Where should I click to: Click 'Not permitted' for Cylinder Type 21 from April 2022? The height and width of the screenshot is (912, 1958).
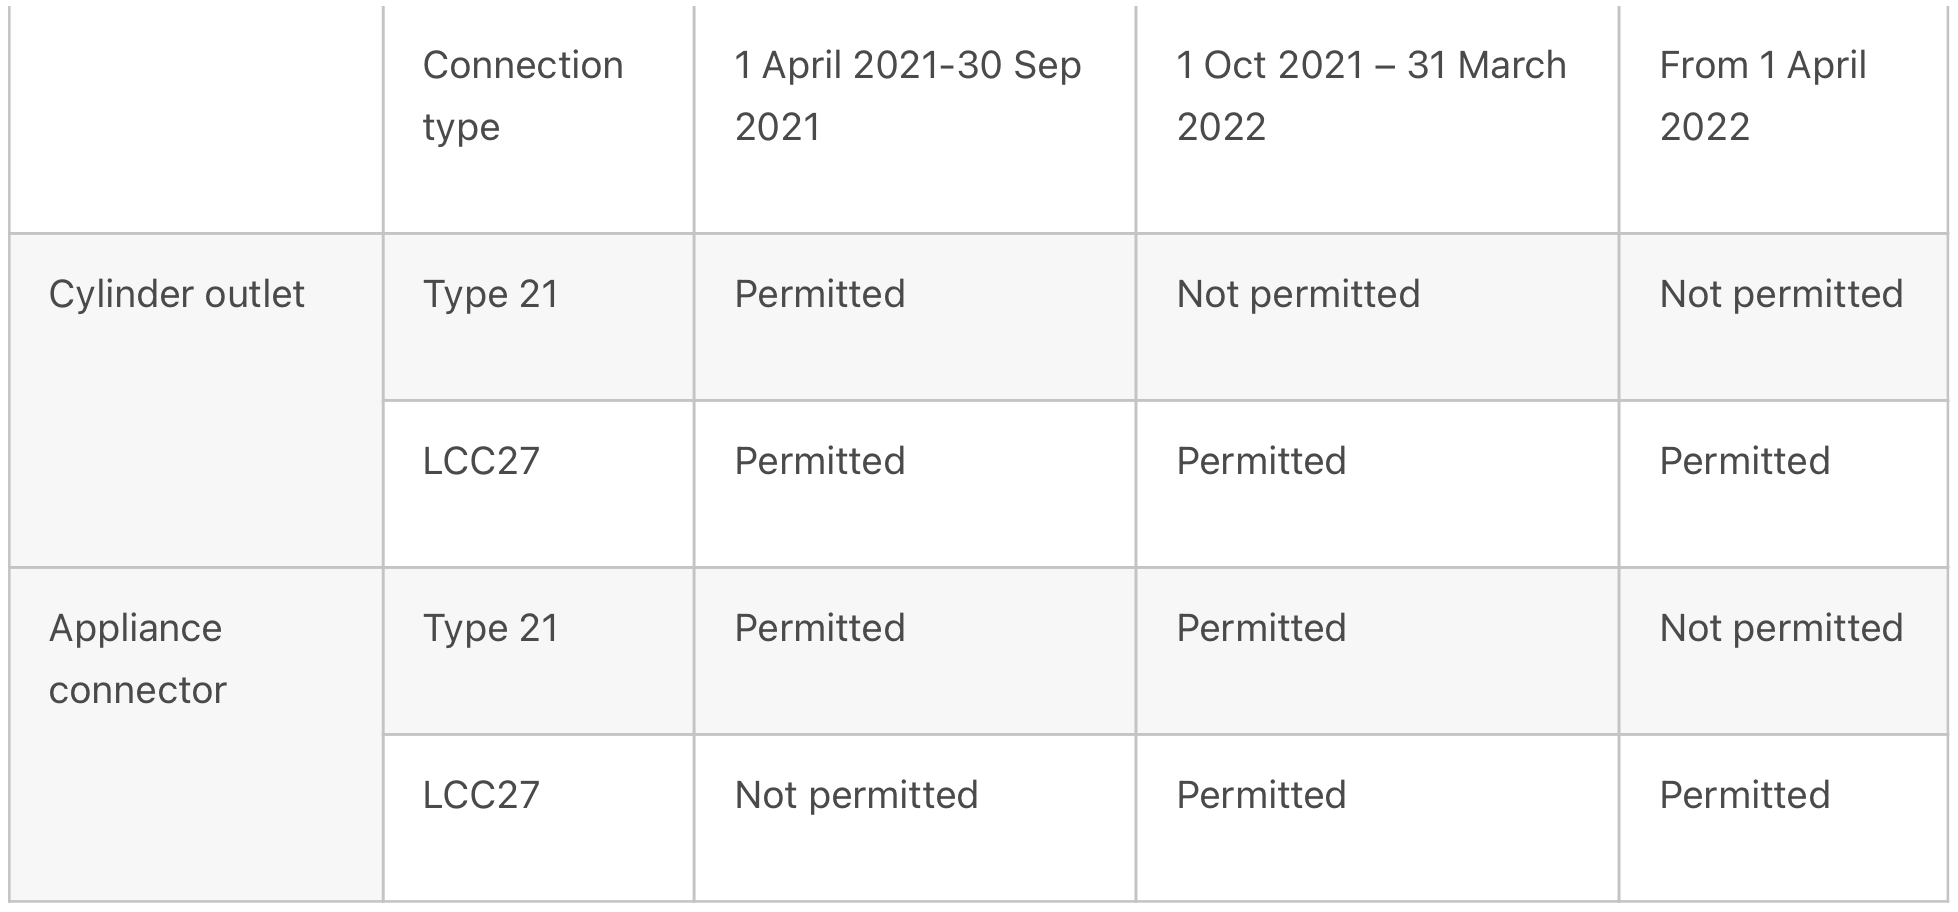(1781, 294)
